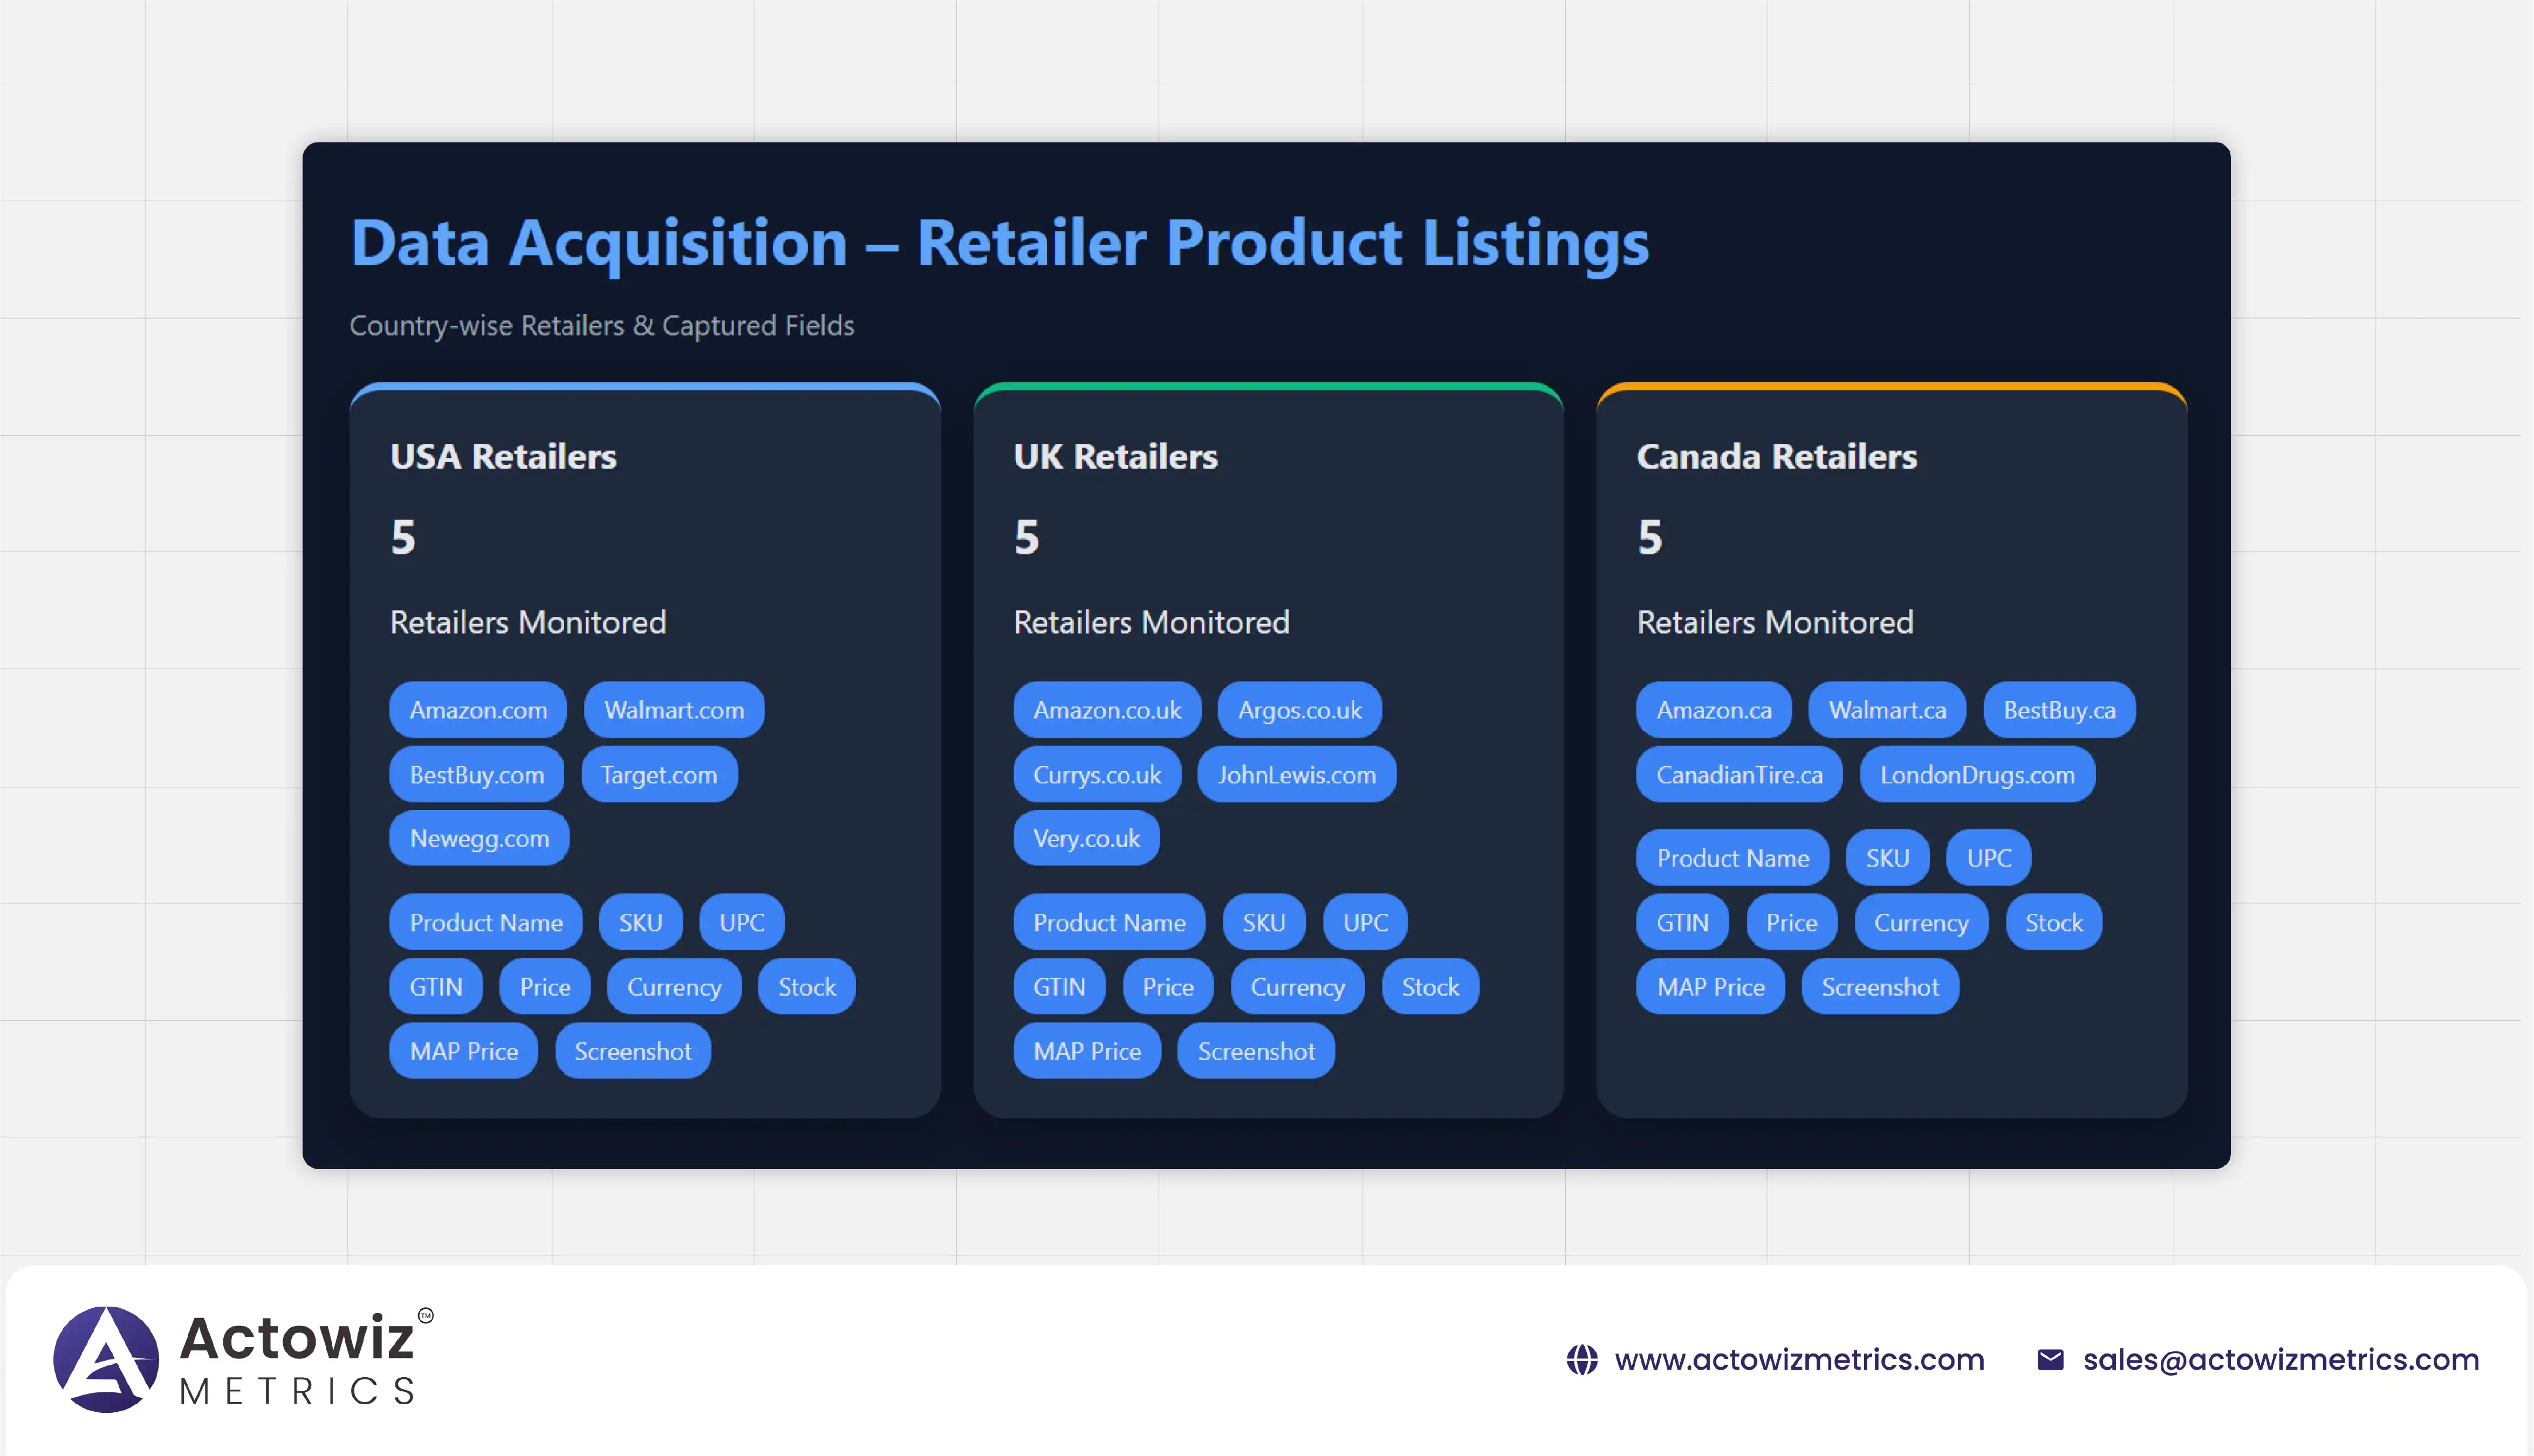Screen dimensions: 2534x1456
Task: Select Target.com in USA Retailers card
Action: click(659, 775)
